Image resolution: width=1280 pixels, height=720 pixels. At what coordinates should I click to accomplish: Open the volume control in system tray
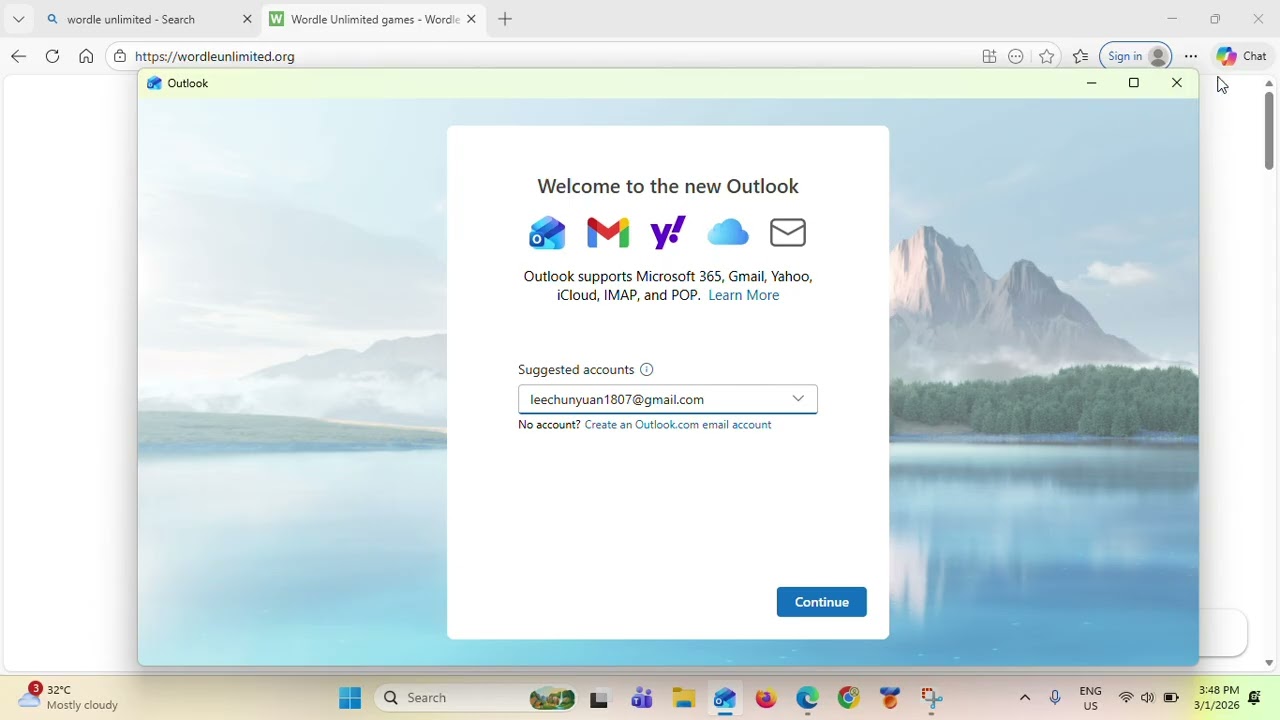[x=1147, y=698]
